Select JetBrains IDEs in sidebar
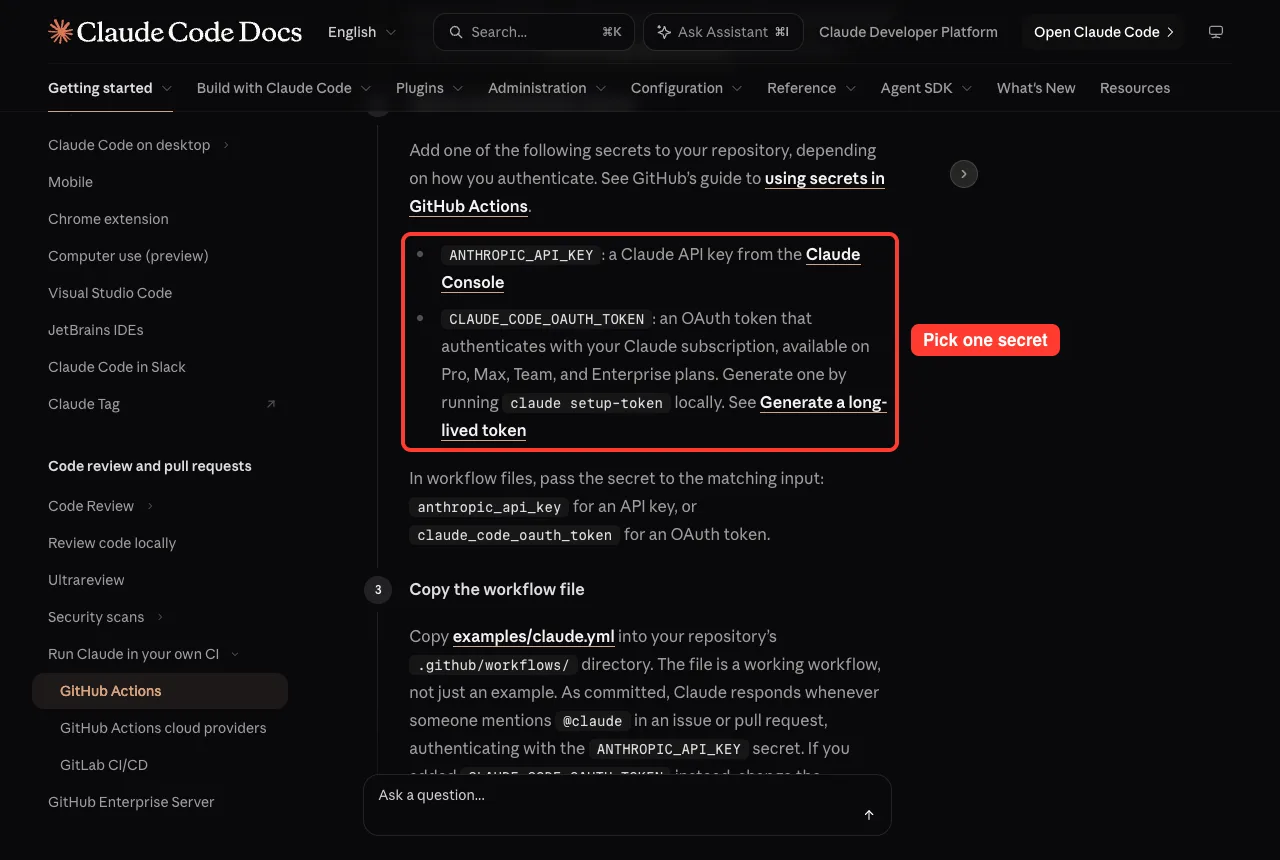The image size is (1280, 860). pyautogui.click(x=96, y=330)
